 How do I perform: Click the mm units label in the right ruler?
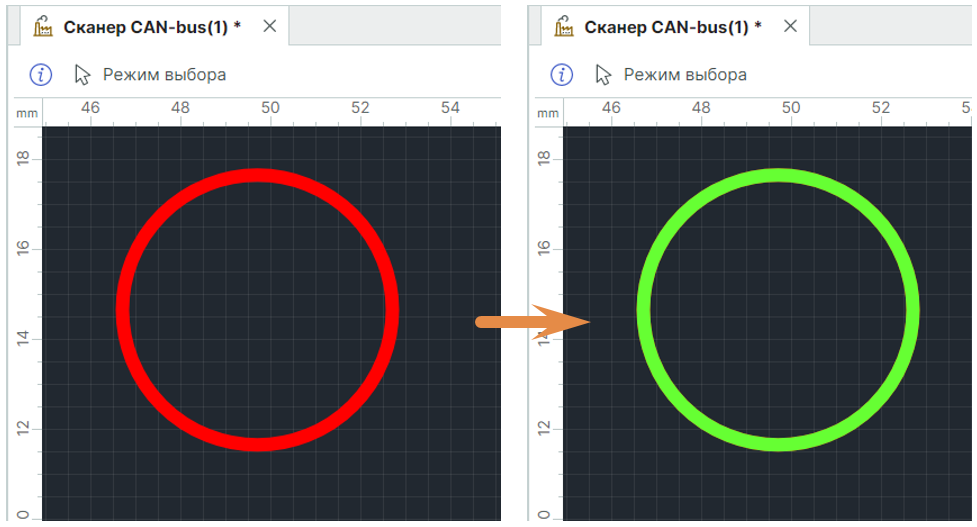[548, 113]
